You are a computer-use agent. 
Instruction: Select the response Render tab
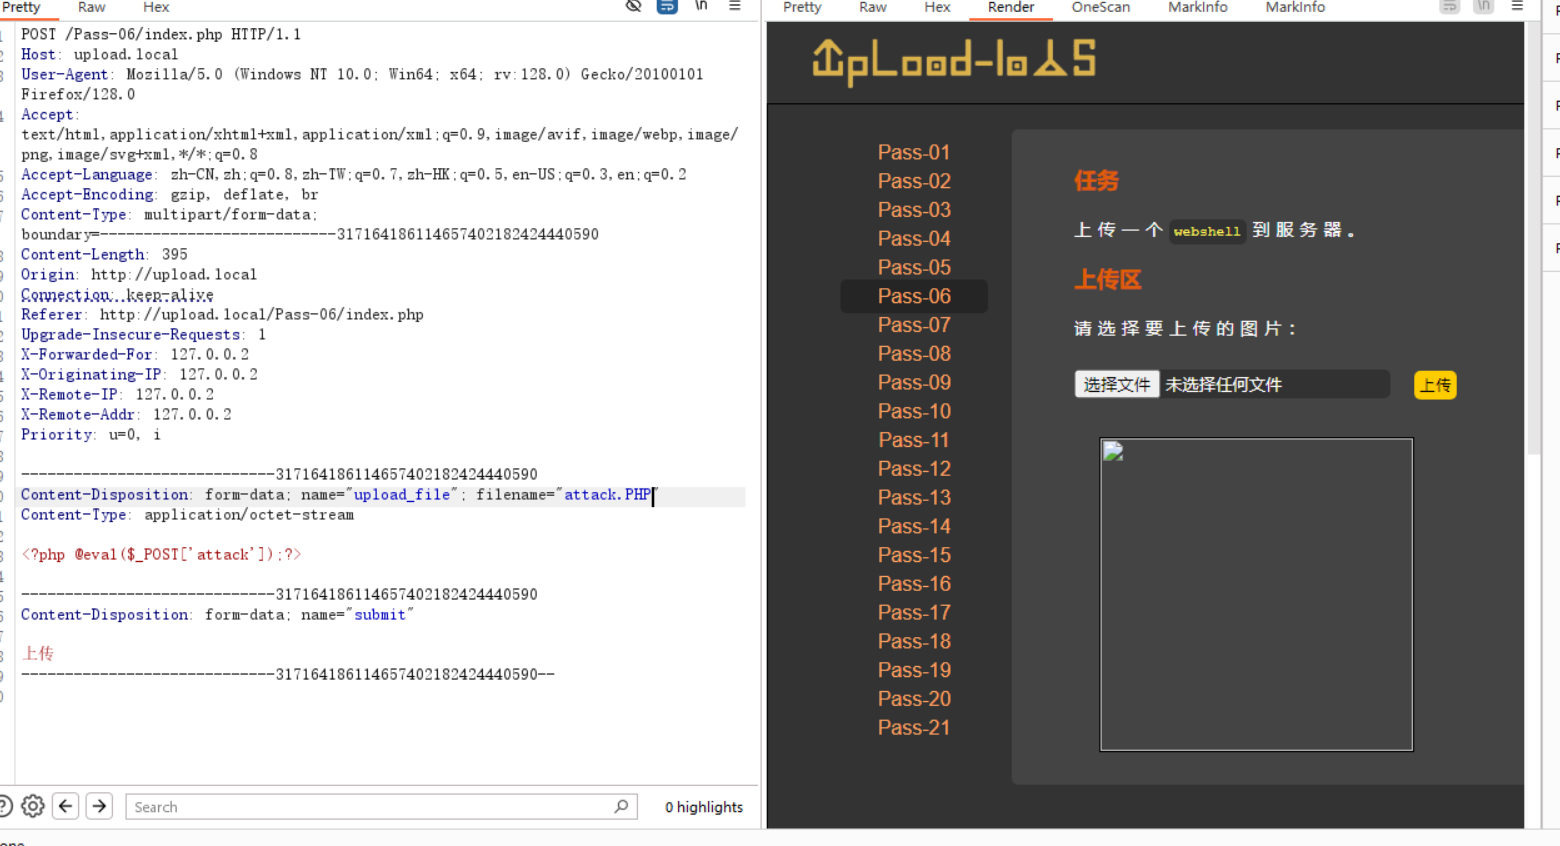click(x=1011, y=8)
